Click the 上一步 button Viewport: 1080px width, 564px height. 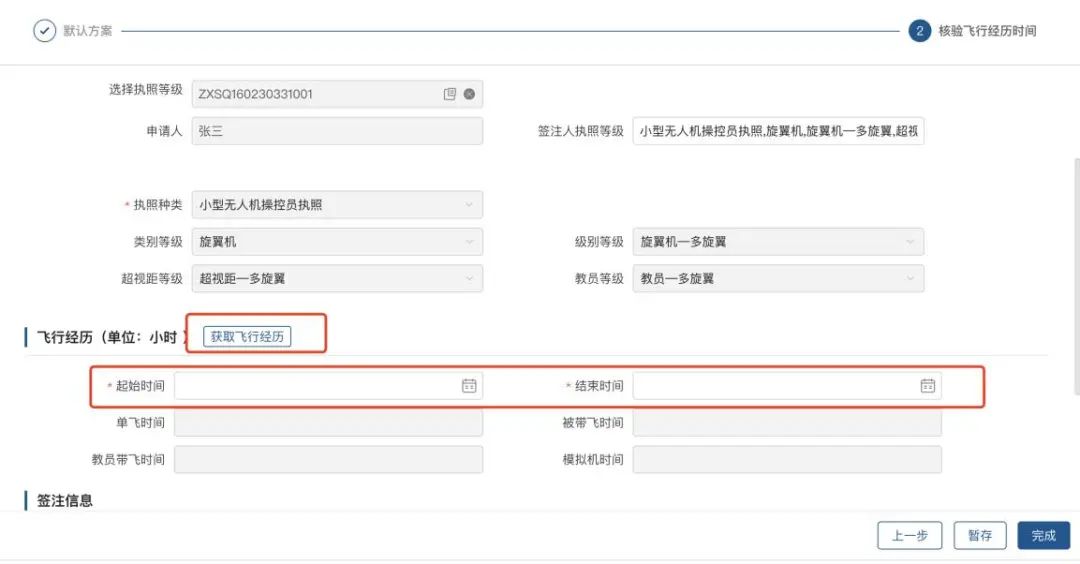tap(909, 535)
